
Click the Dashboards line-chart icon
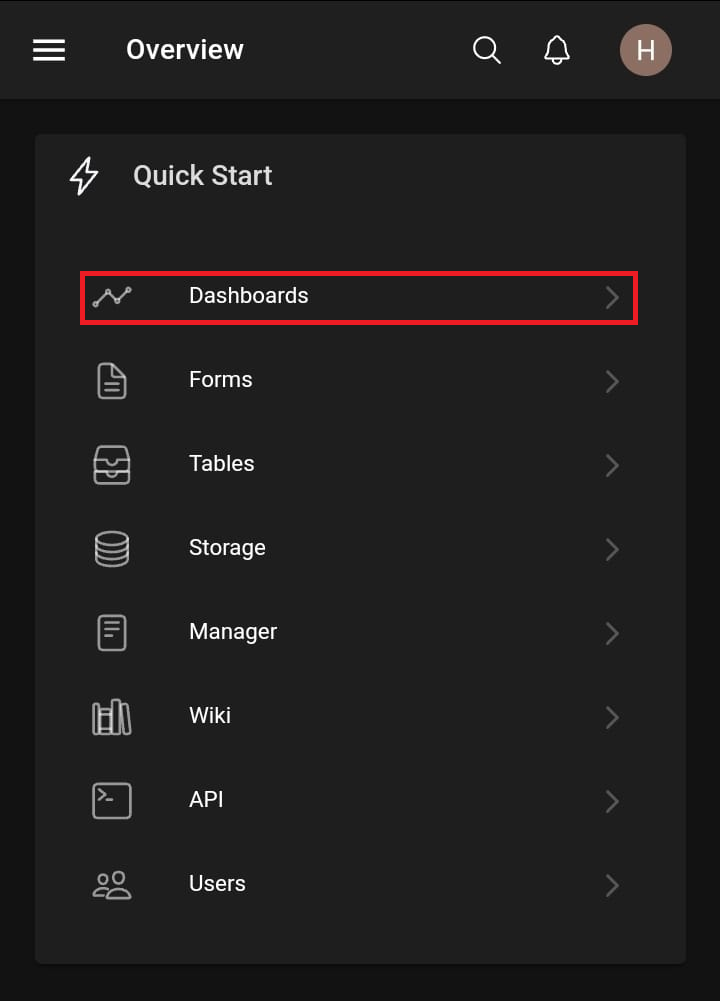[x=112, y=297]
